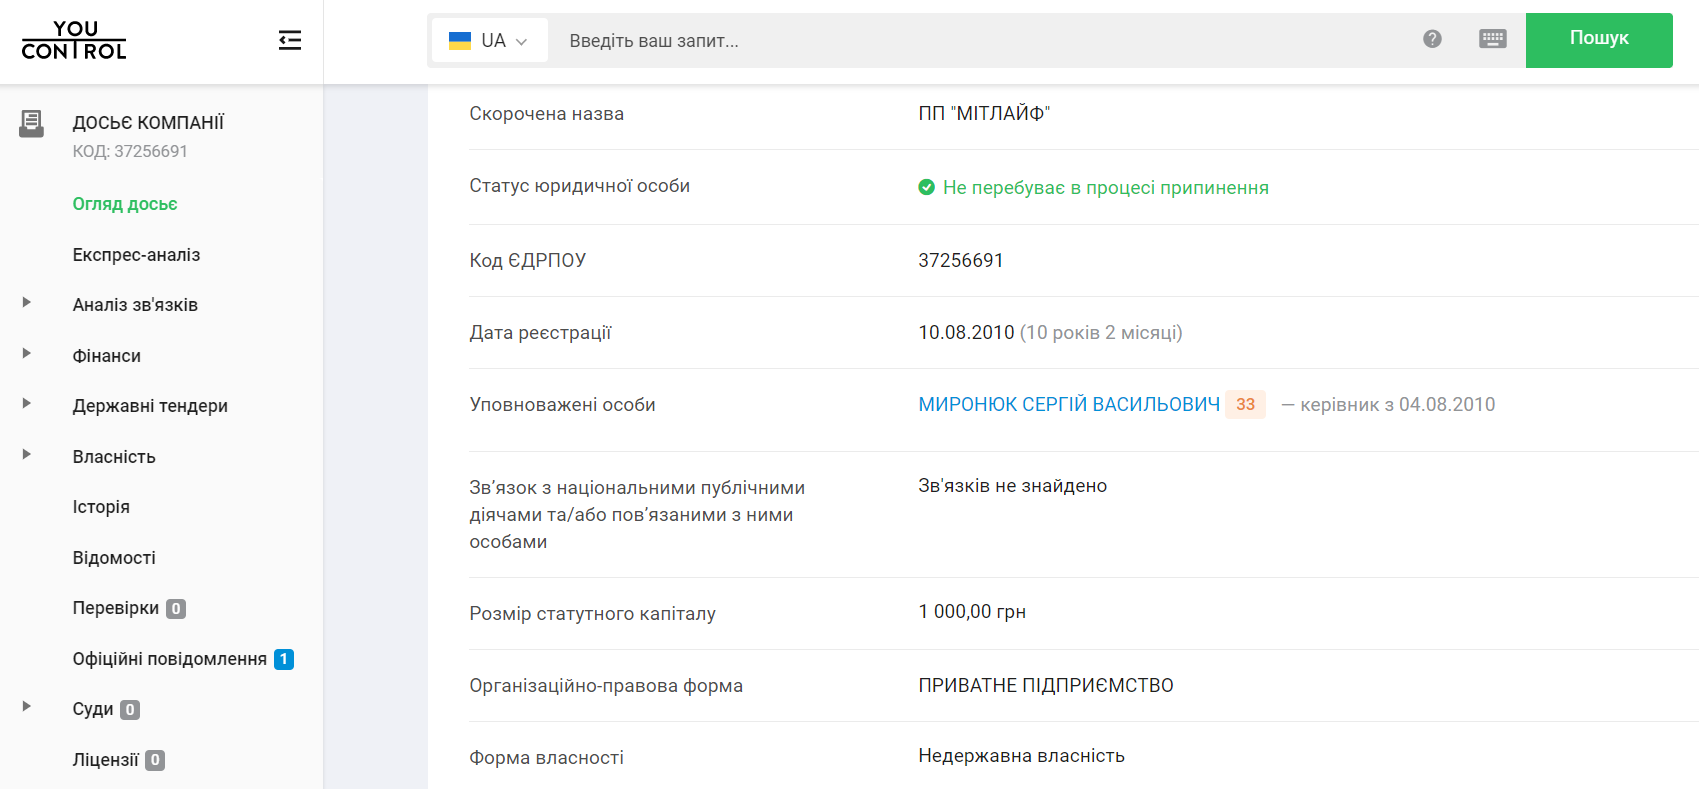Open Офіційні повідомлення section
This screenshot has height=789, width=1699.
click(x=169, y=659)
